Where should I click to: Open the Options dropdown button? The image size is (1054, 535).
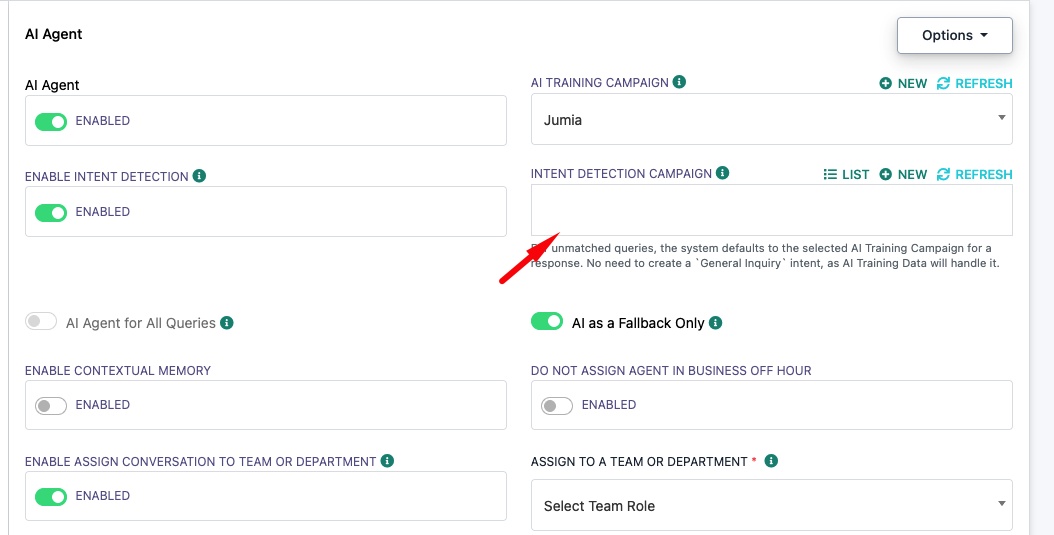point(955,36)
